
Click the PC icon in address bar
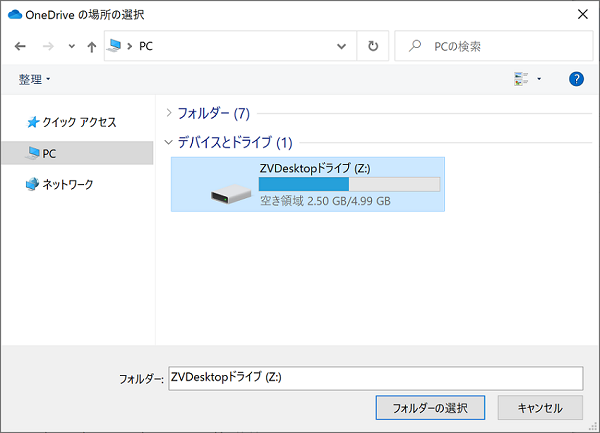click(114, 46)
